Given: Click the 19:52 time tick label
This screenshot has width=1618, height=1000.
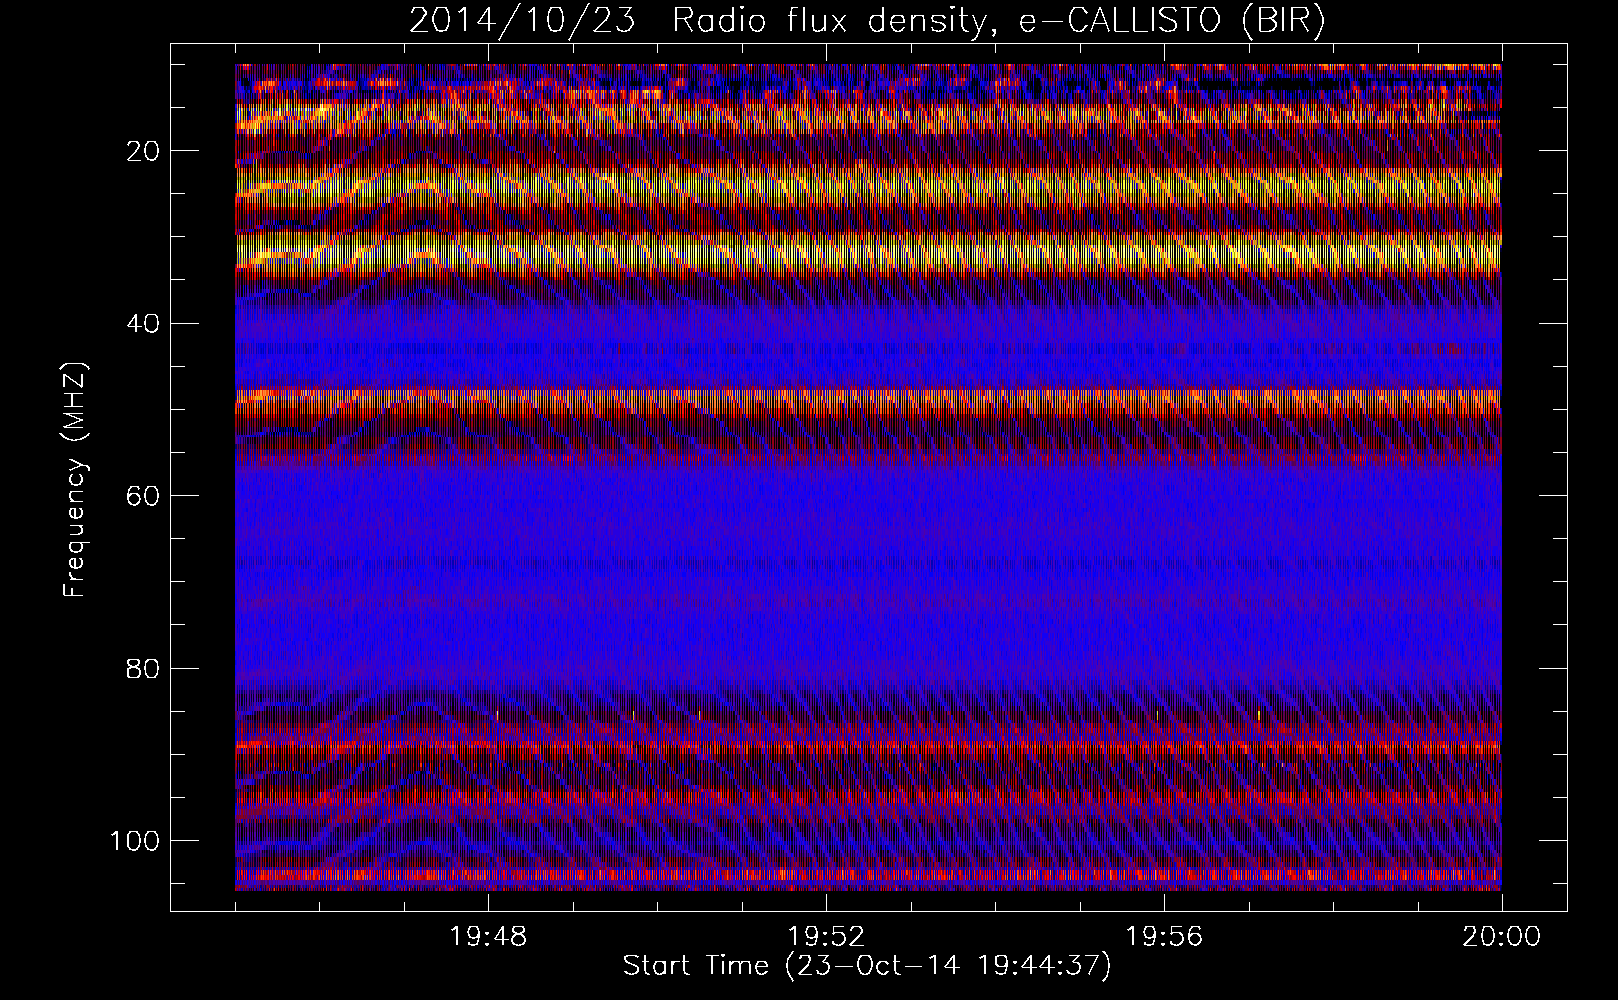Looking at the screenshot, I should (826, 937).
